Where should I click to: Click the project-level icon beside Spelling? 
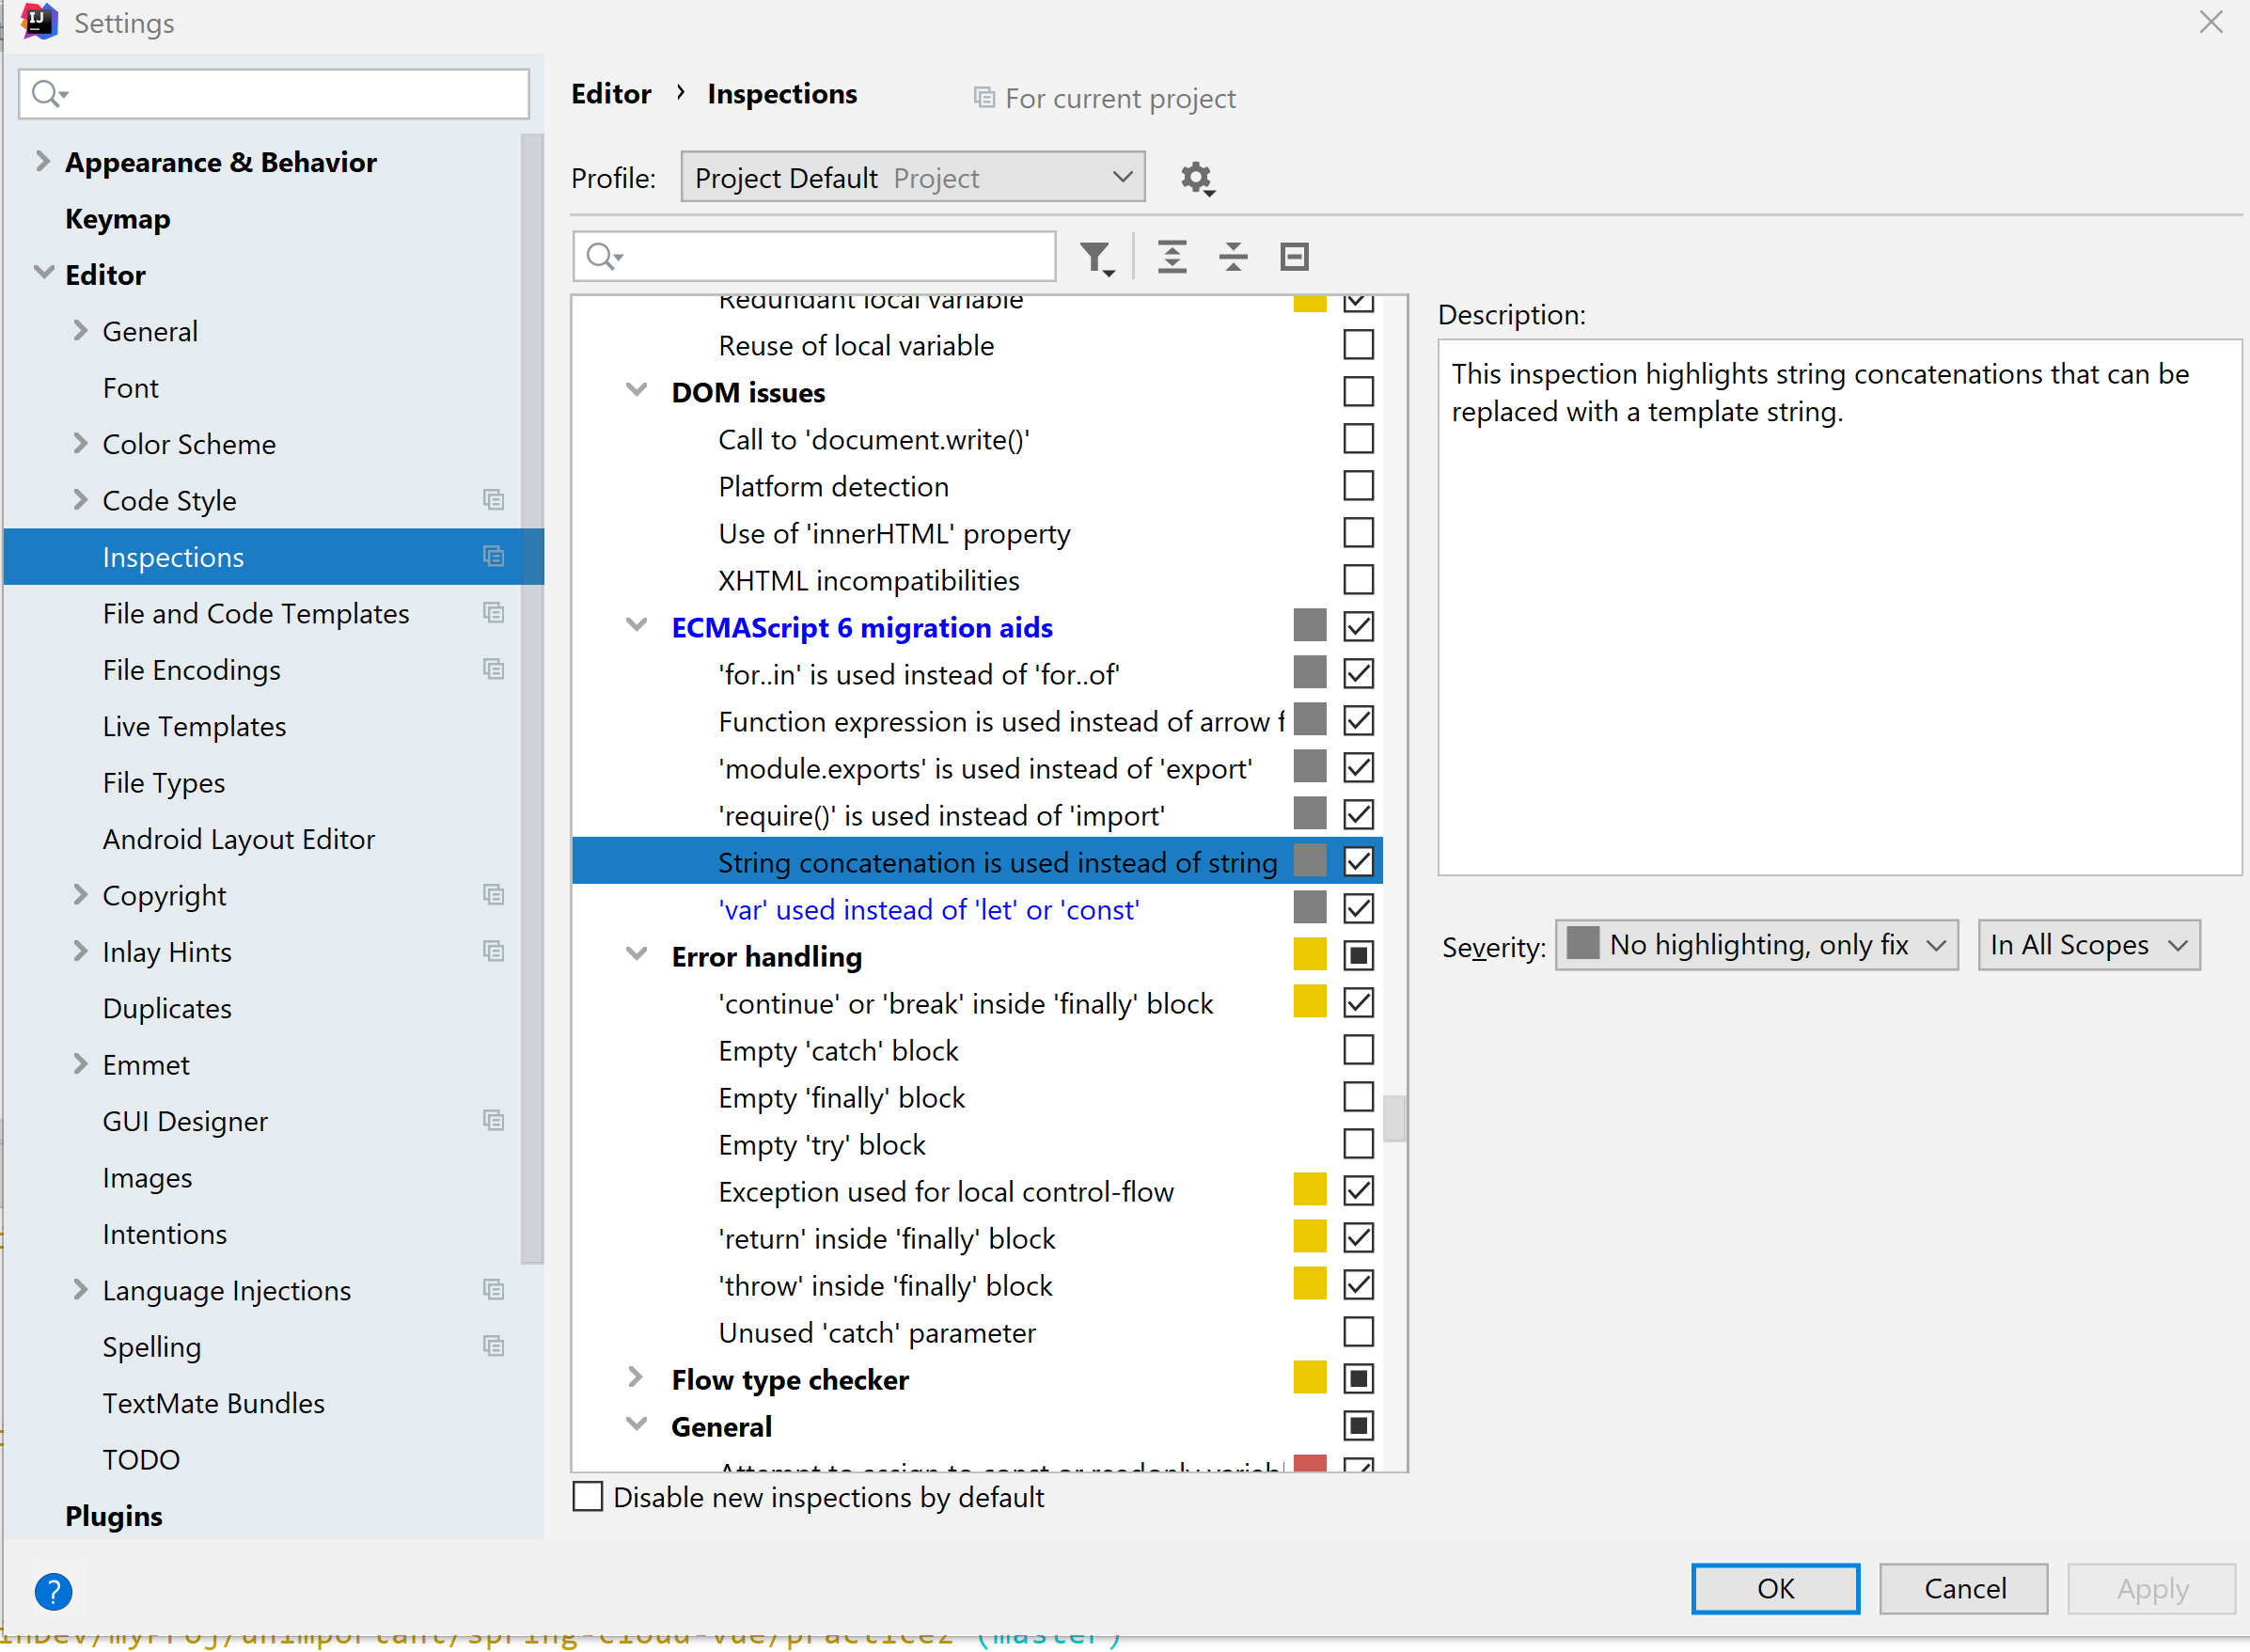(x=493, y=1346)
